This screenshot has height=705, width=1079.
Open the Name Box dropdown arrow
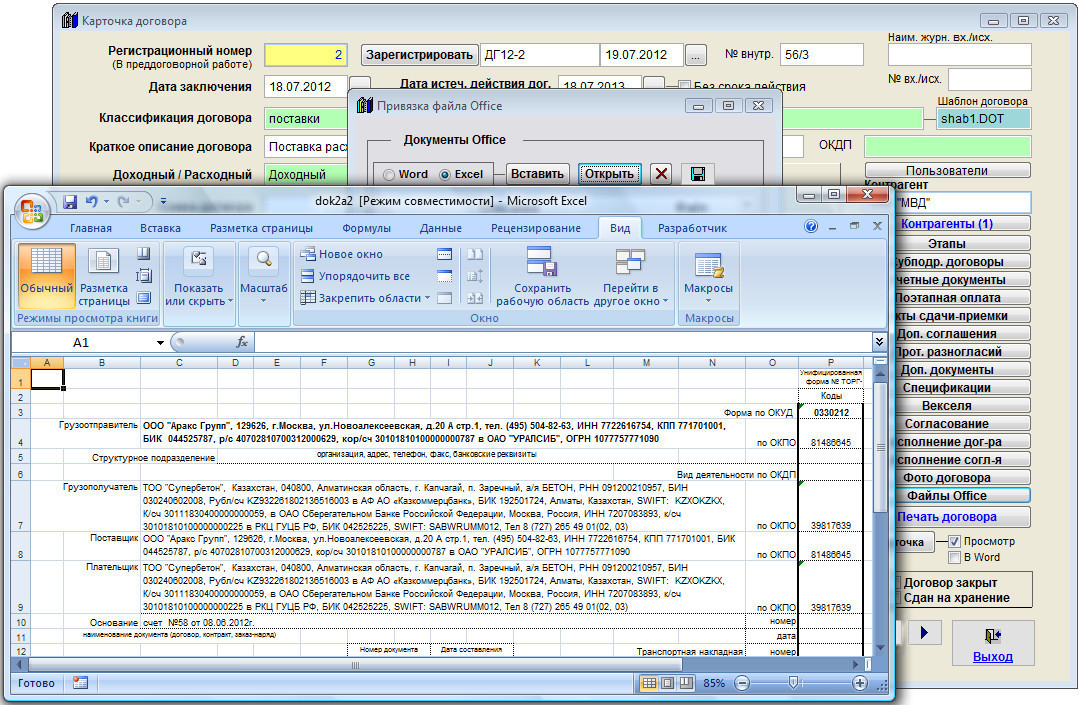pos(160,343)
